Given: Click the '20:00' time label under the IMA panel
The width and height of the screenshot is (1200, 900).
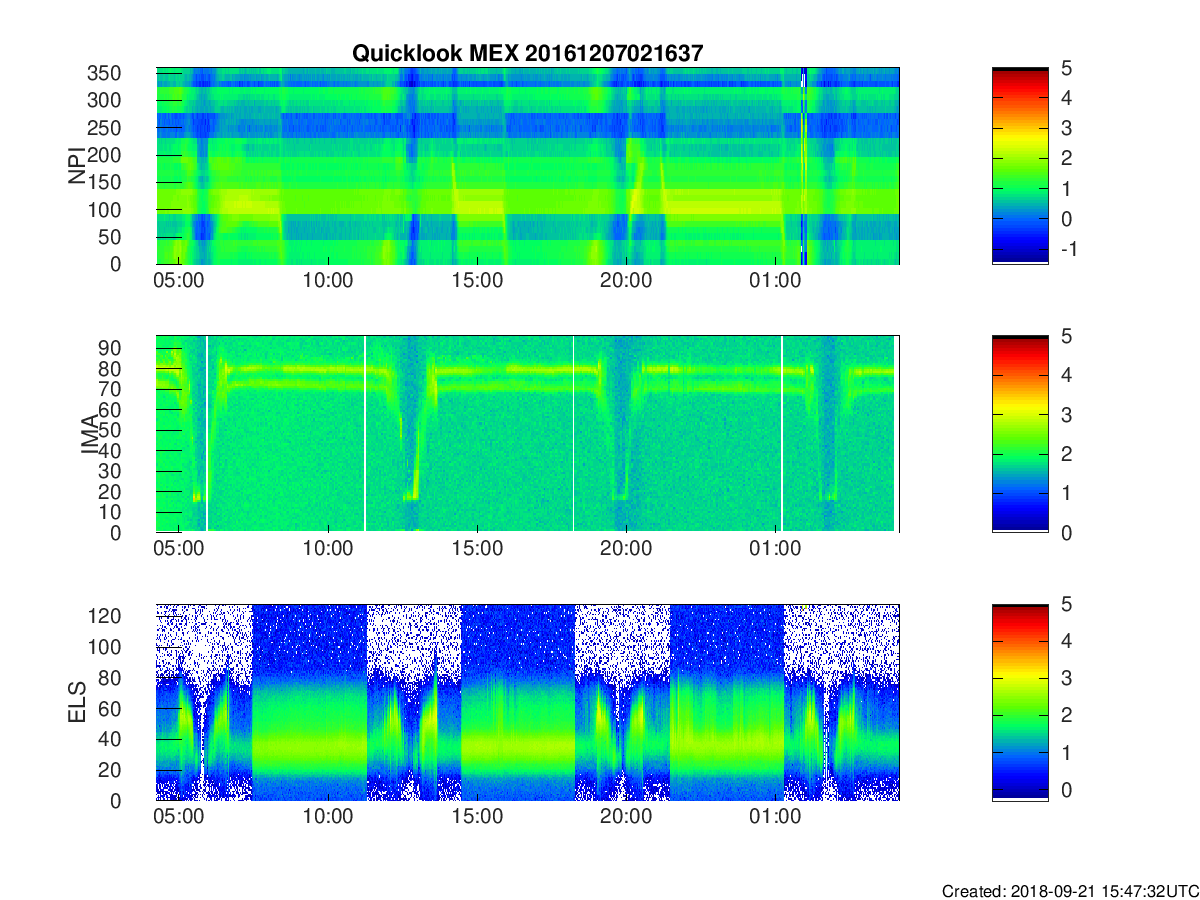Looking at the screenshot, I should coord(626,550).
